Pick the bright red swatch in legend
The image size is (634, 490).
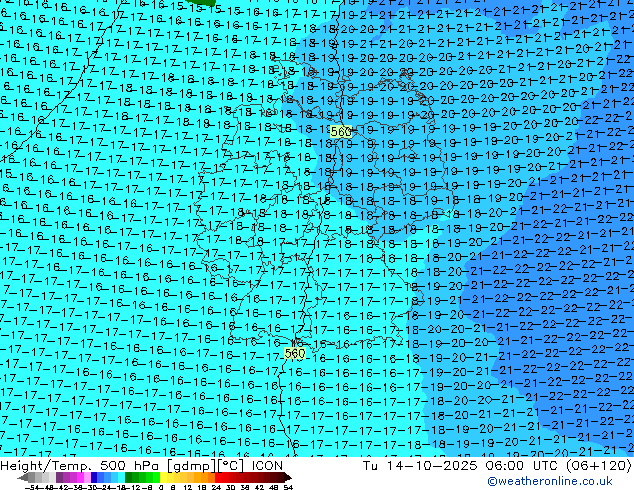pyautogui.click(x=218, y=477)
